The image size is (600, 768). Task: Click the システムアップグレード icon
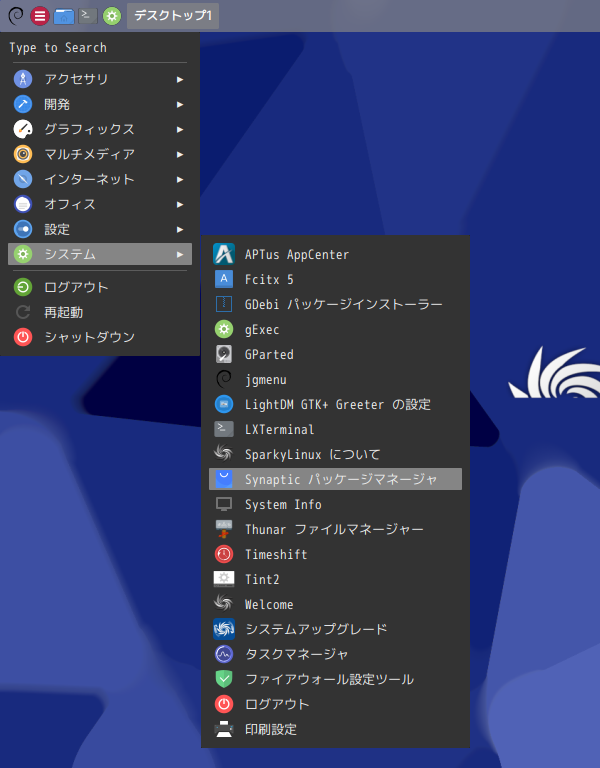[x=224, y=629]
